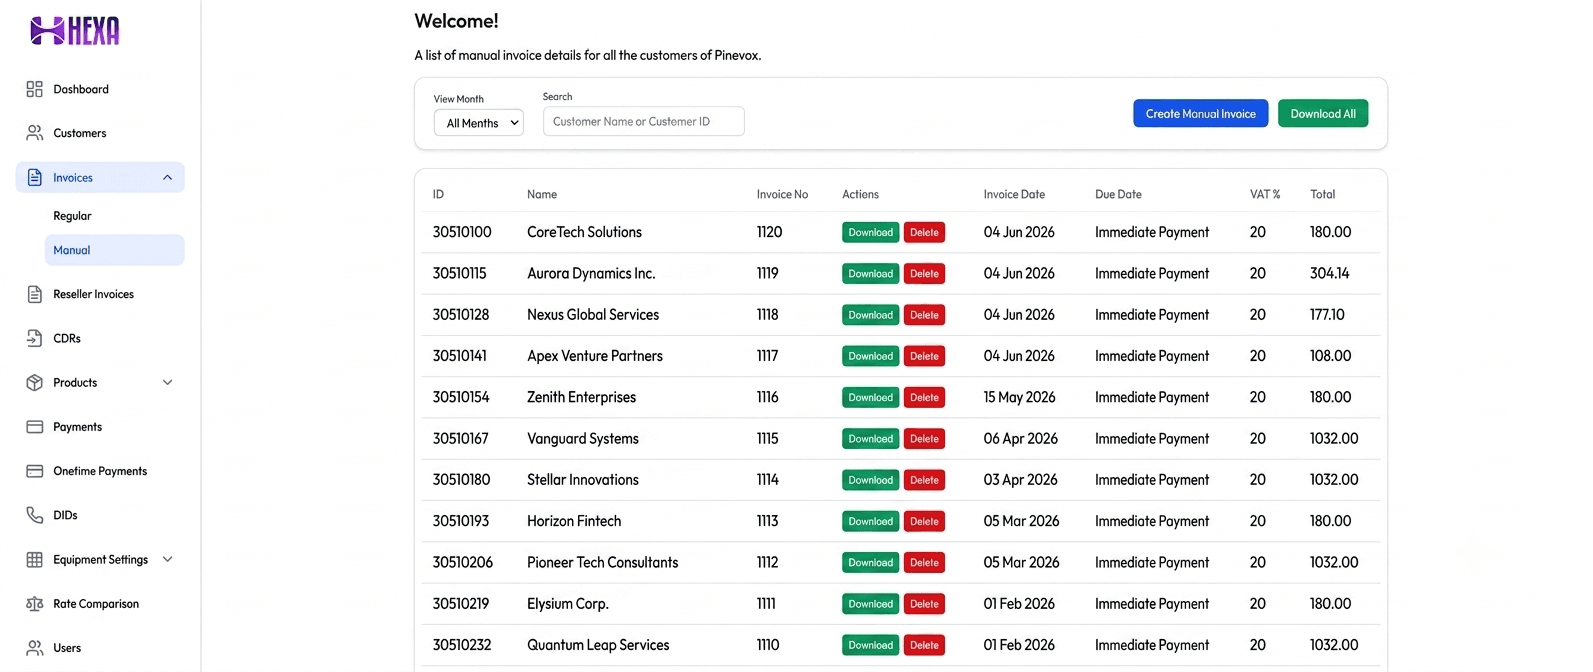Download Aurora Dynamics Inc. invoice
Viewport: 1593px width, 672px height.
pyautogui.click(x=870, y=274)
